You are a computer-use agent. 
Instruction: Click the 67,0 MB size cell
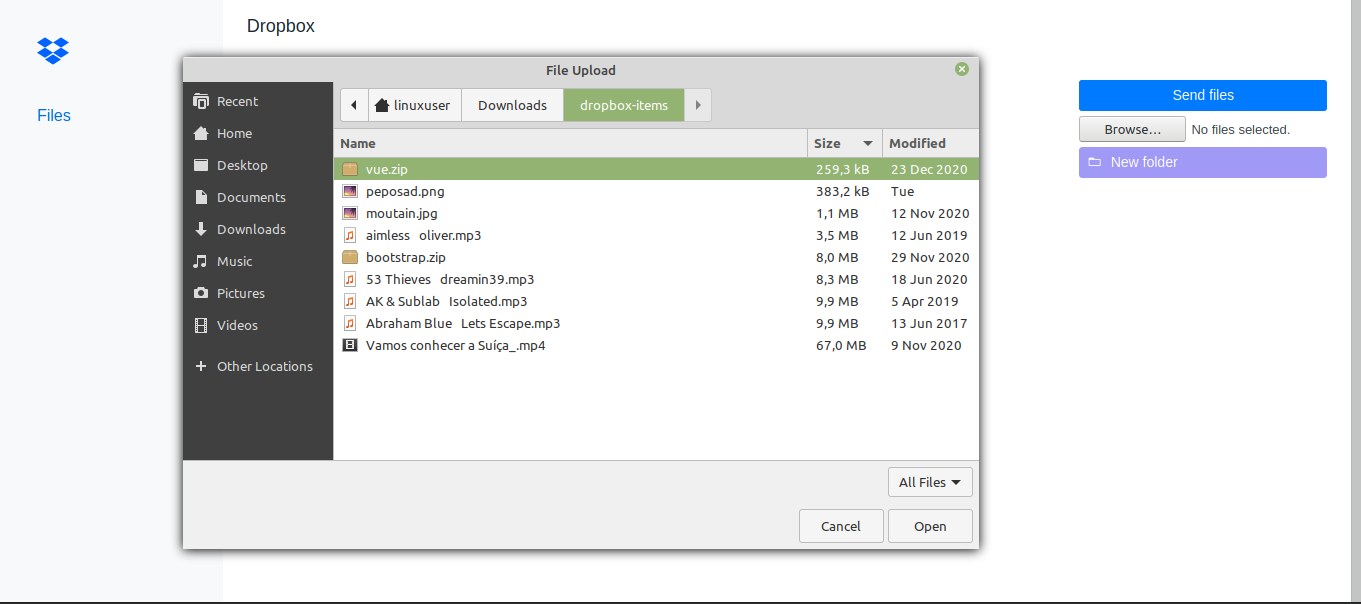point(841,345)
